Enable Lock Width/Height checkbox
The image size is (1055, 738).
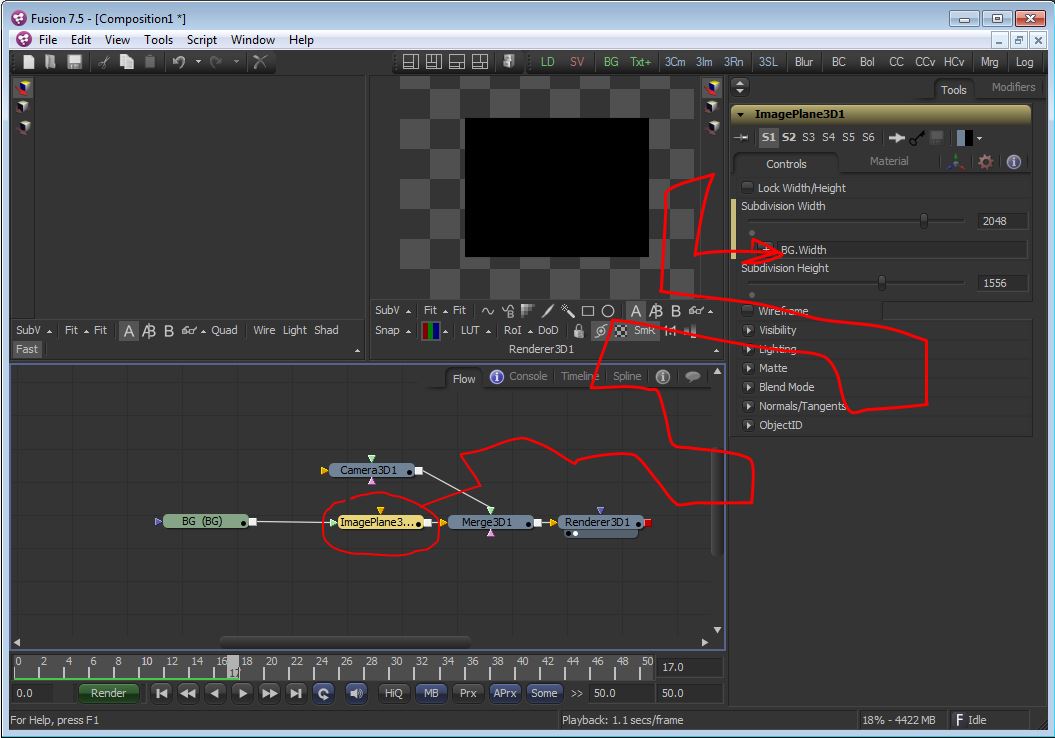[747, 187]
